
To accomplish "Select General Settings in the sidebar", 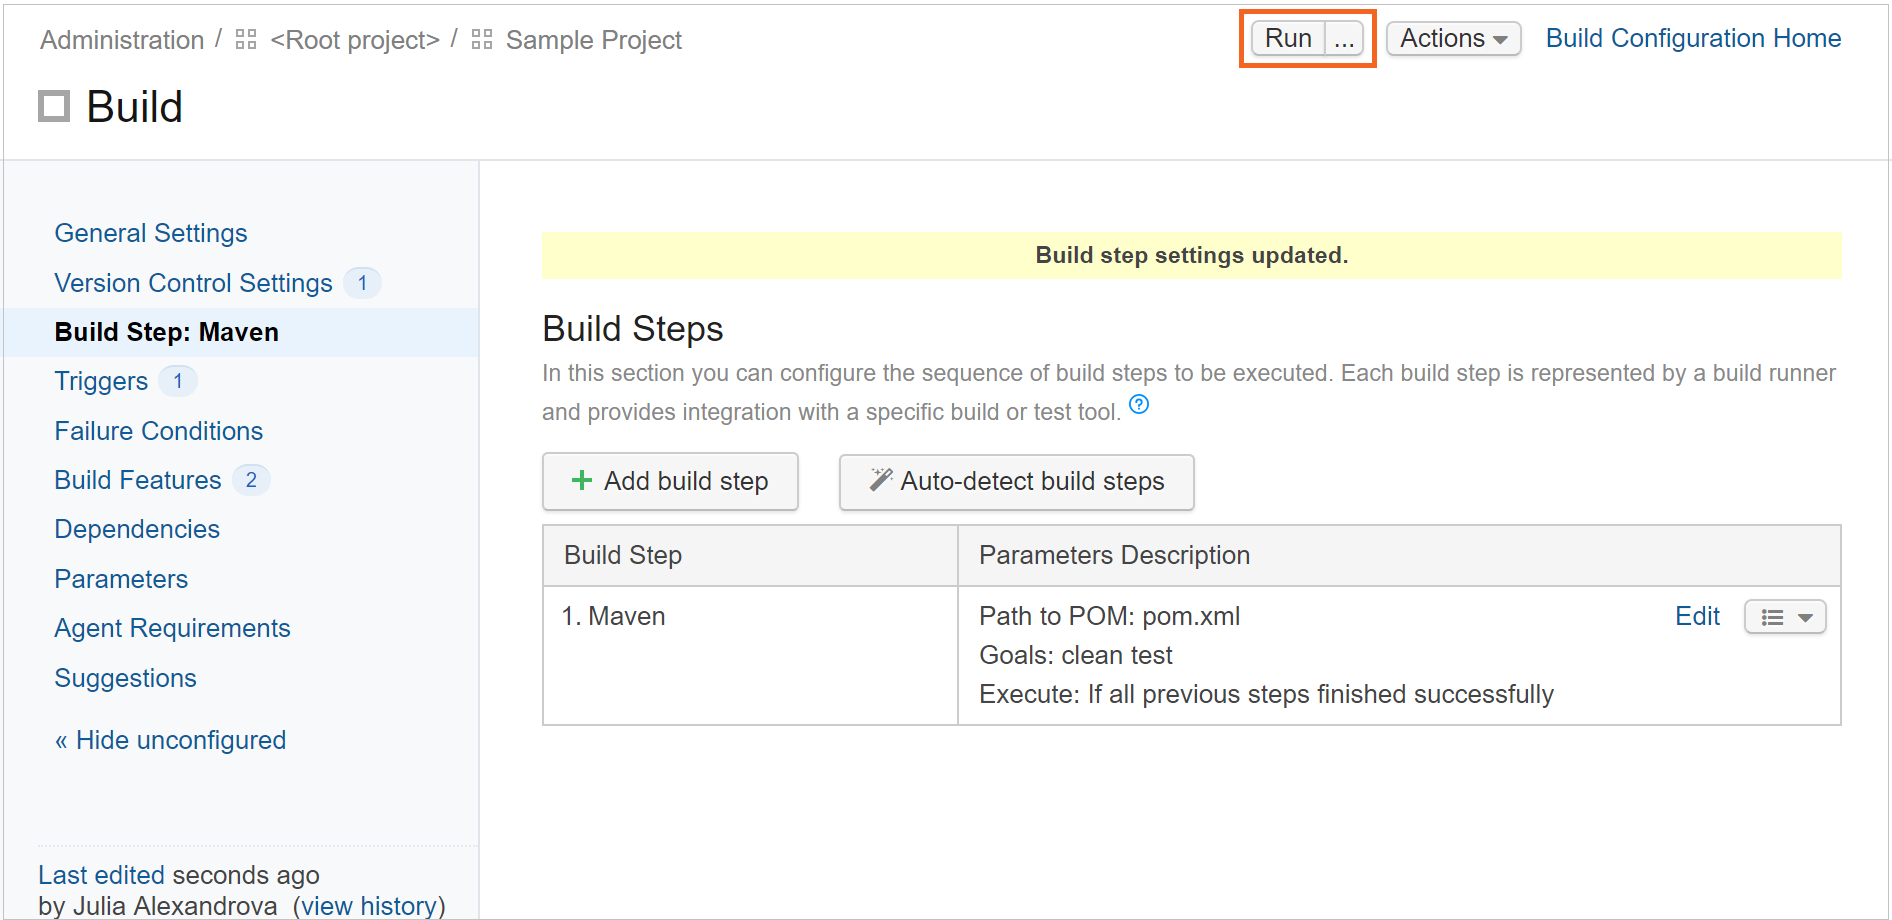I will coord(150,232).
